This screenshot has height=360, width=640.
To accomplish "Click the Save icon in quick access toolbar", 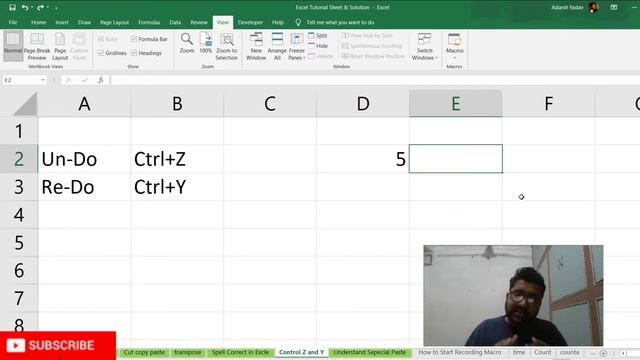I will [12, 7].
